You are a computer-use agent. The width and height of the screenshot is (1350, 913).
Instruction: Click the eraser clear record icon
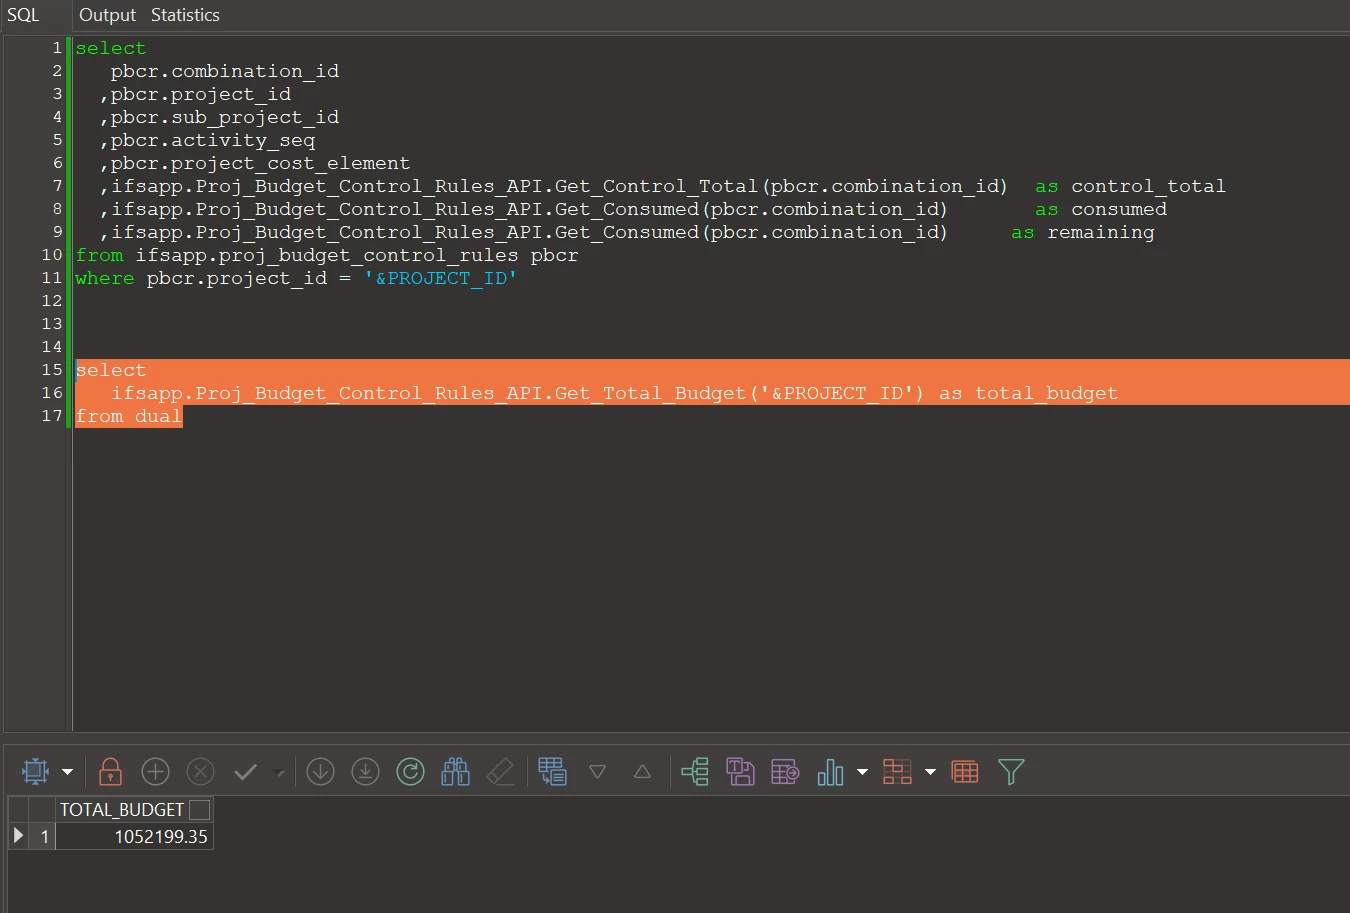(500, 772)
